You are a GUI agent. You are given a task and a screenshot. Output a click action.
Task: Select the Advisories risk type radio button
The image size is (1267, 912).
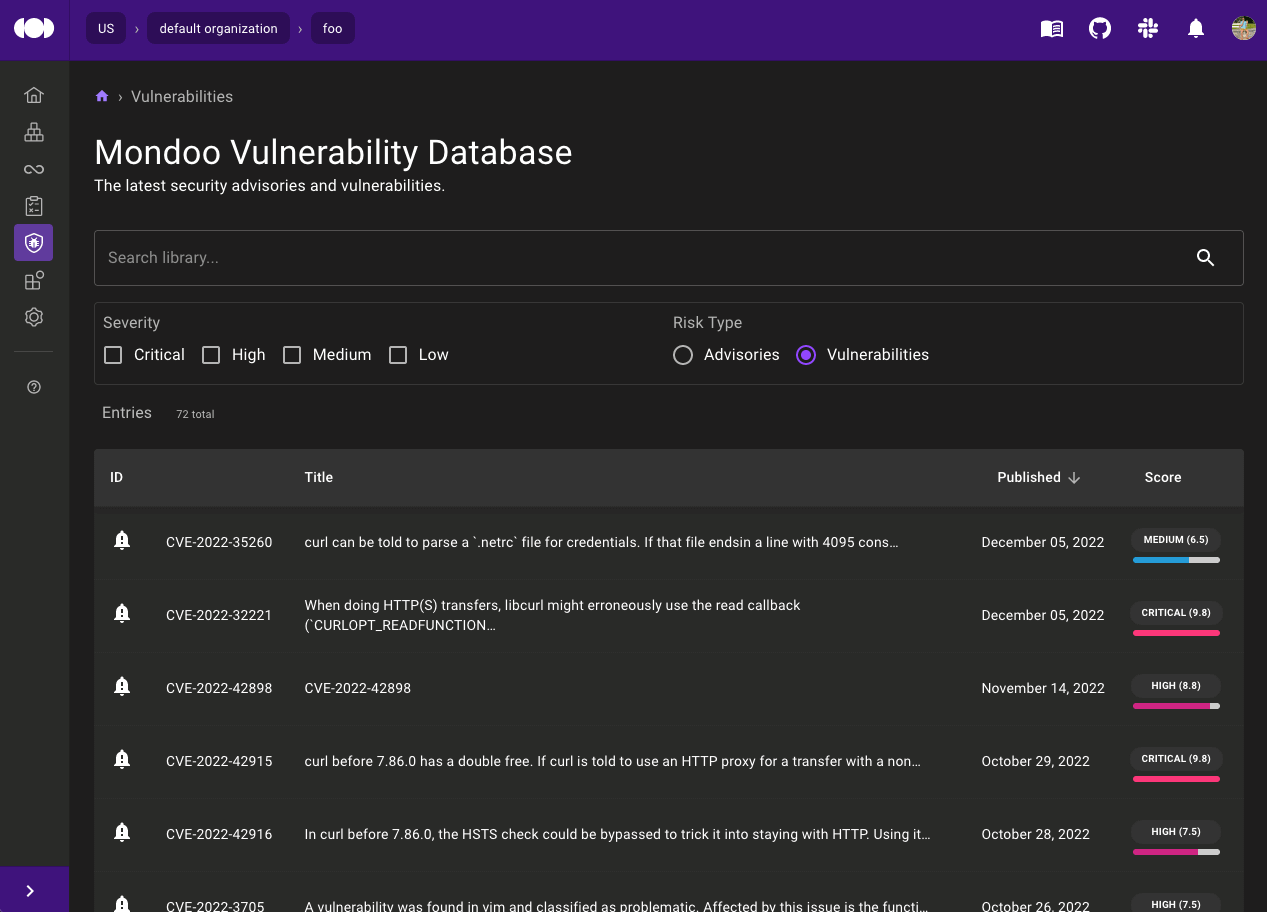pyautogui.click(x=683, y=354)
